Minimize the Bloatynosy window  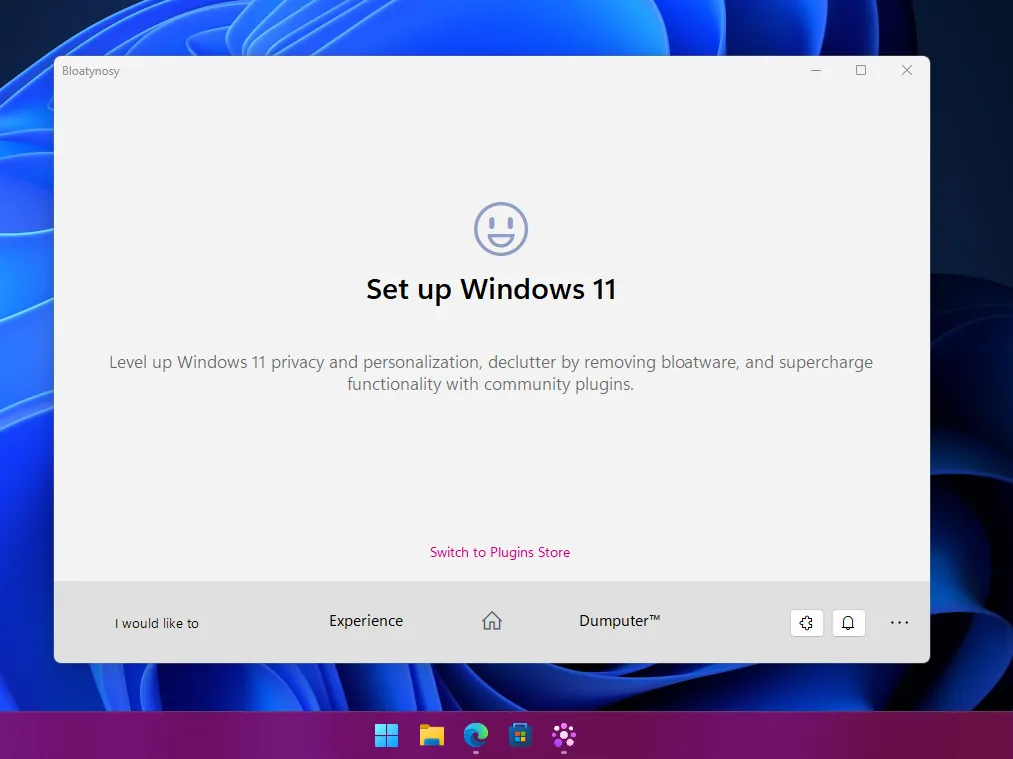tap(815, 70)
